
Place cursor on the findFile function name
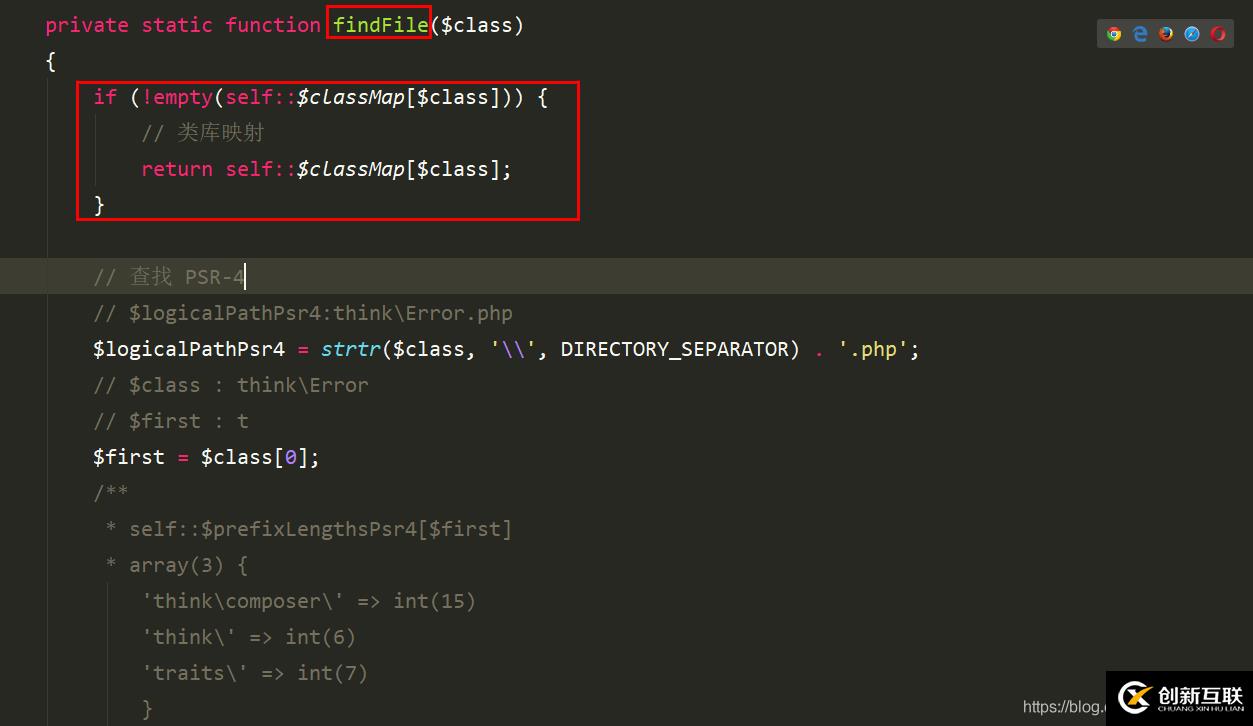point(380,25)
